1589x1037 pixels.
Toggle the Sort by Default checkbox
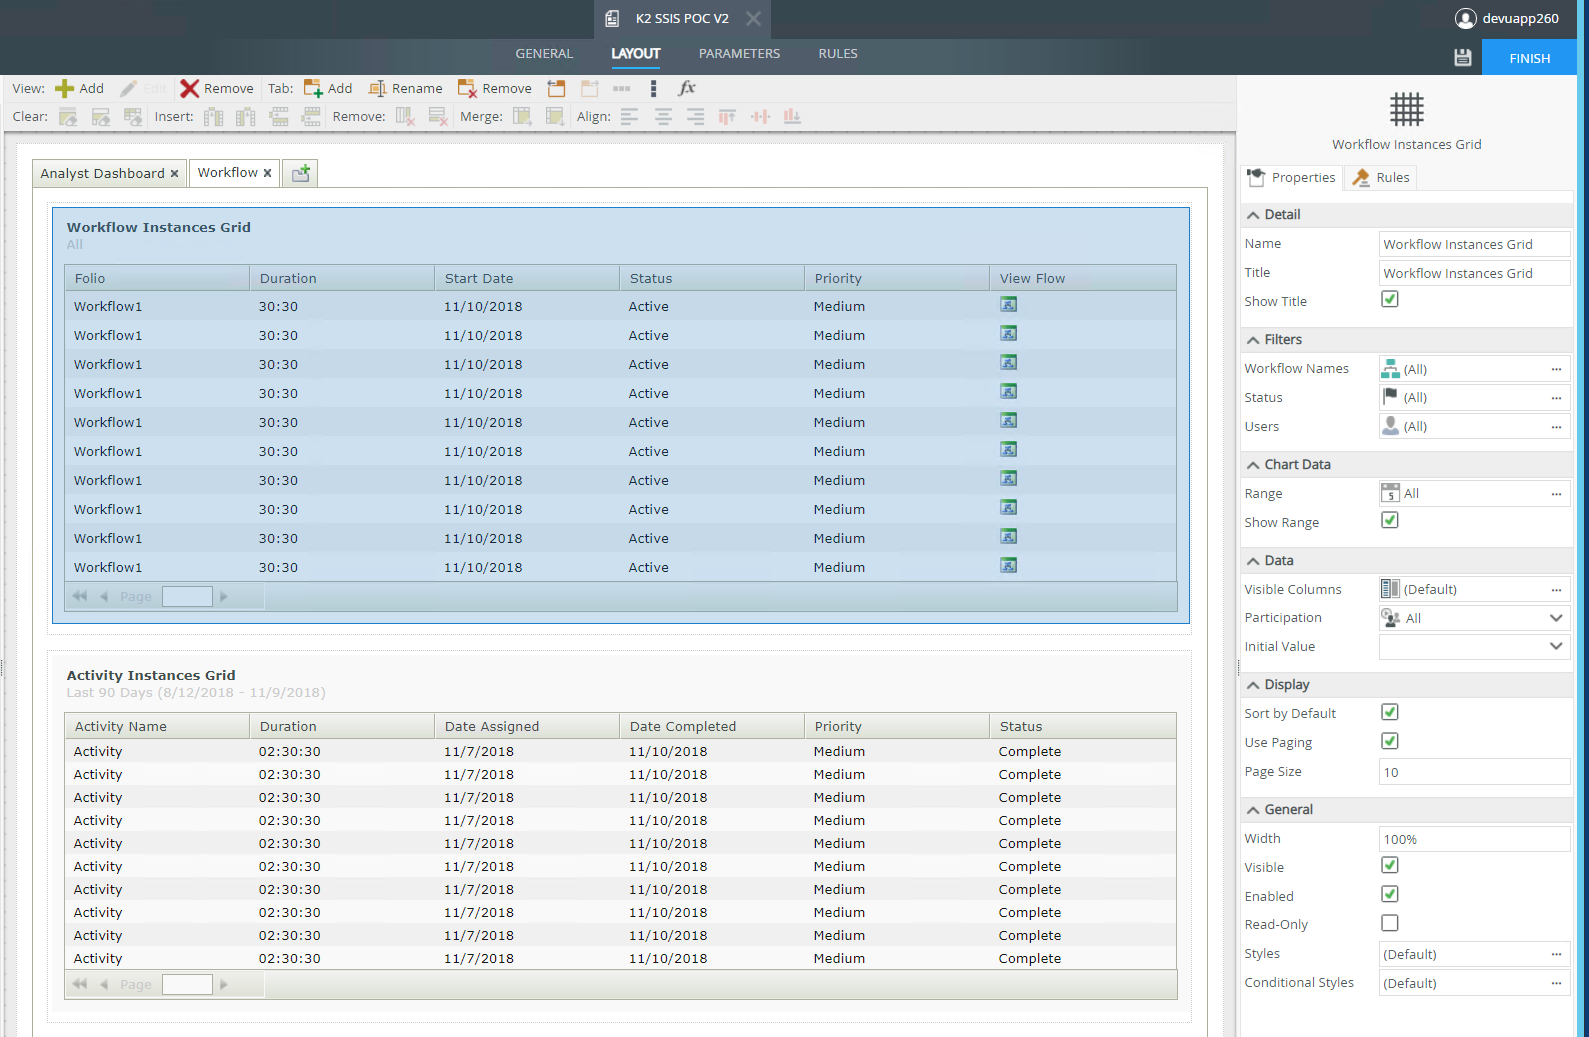tap(1390, 713)
